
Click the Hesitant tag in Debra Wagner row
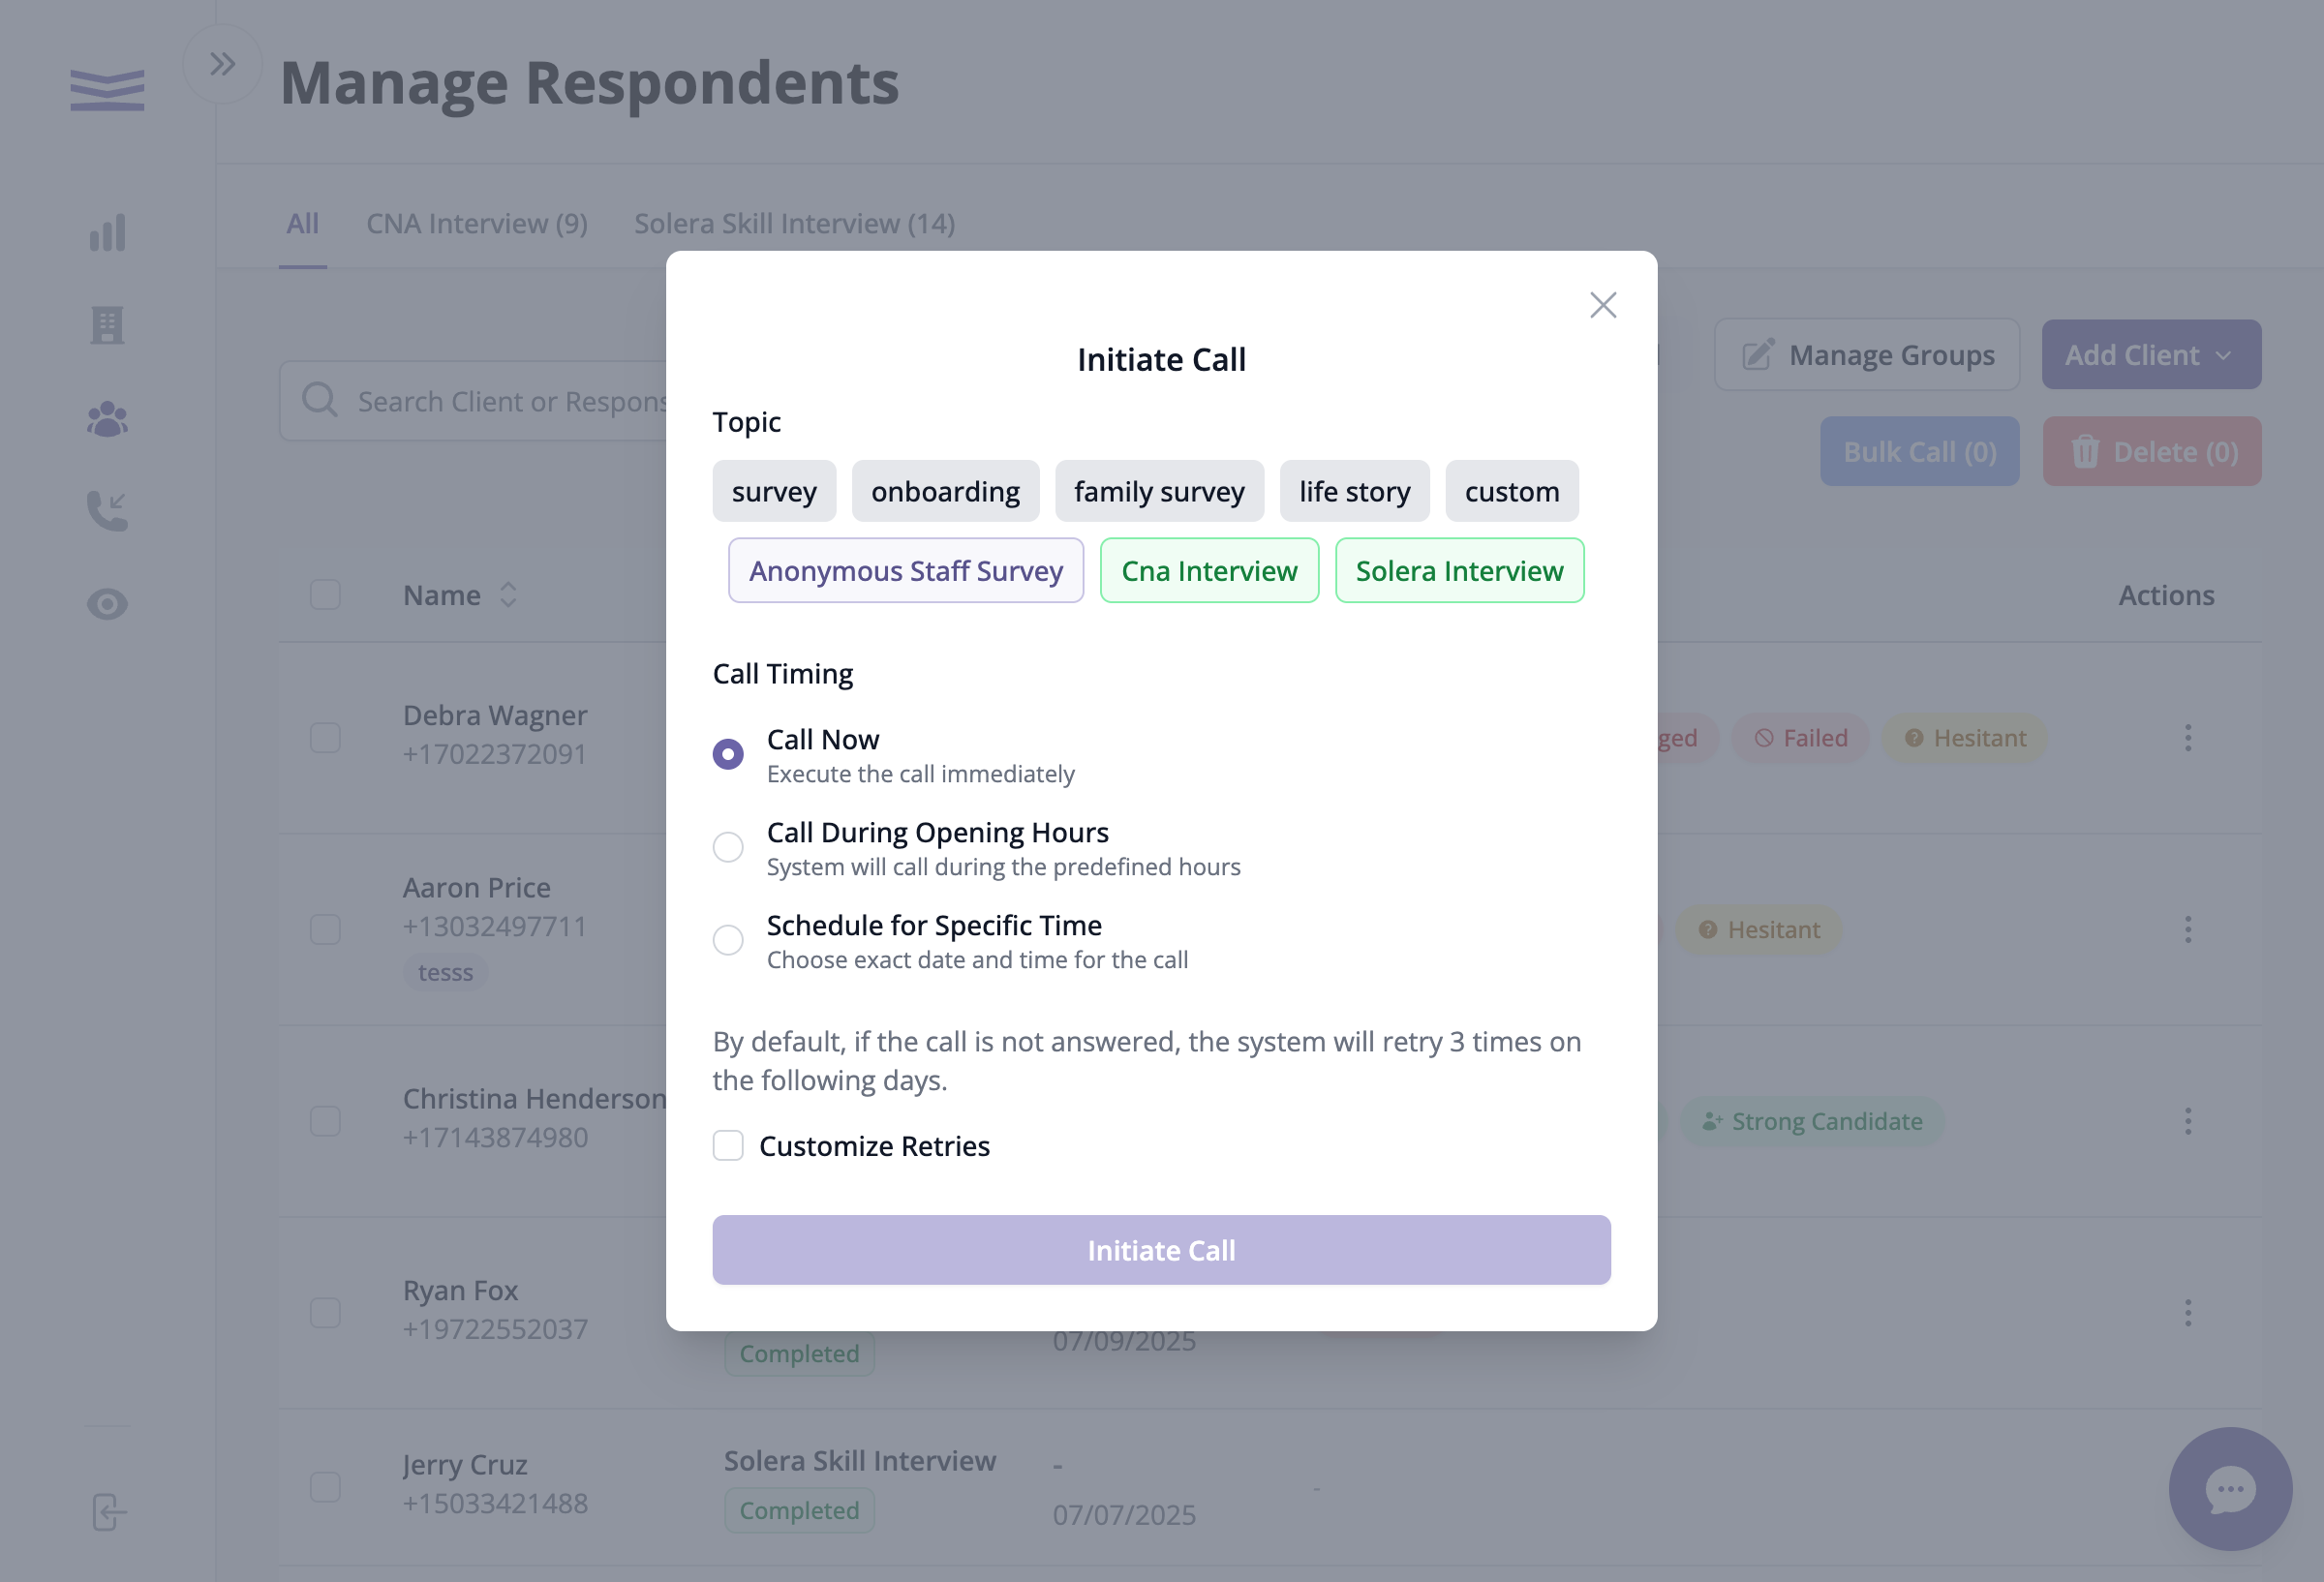(1964, 737)
